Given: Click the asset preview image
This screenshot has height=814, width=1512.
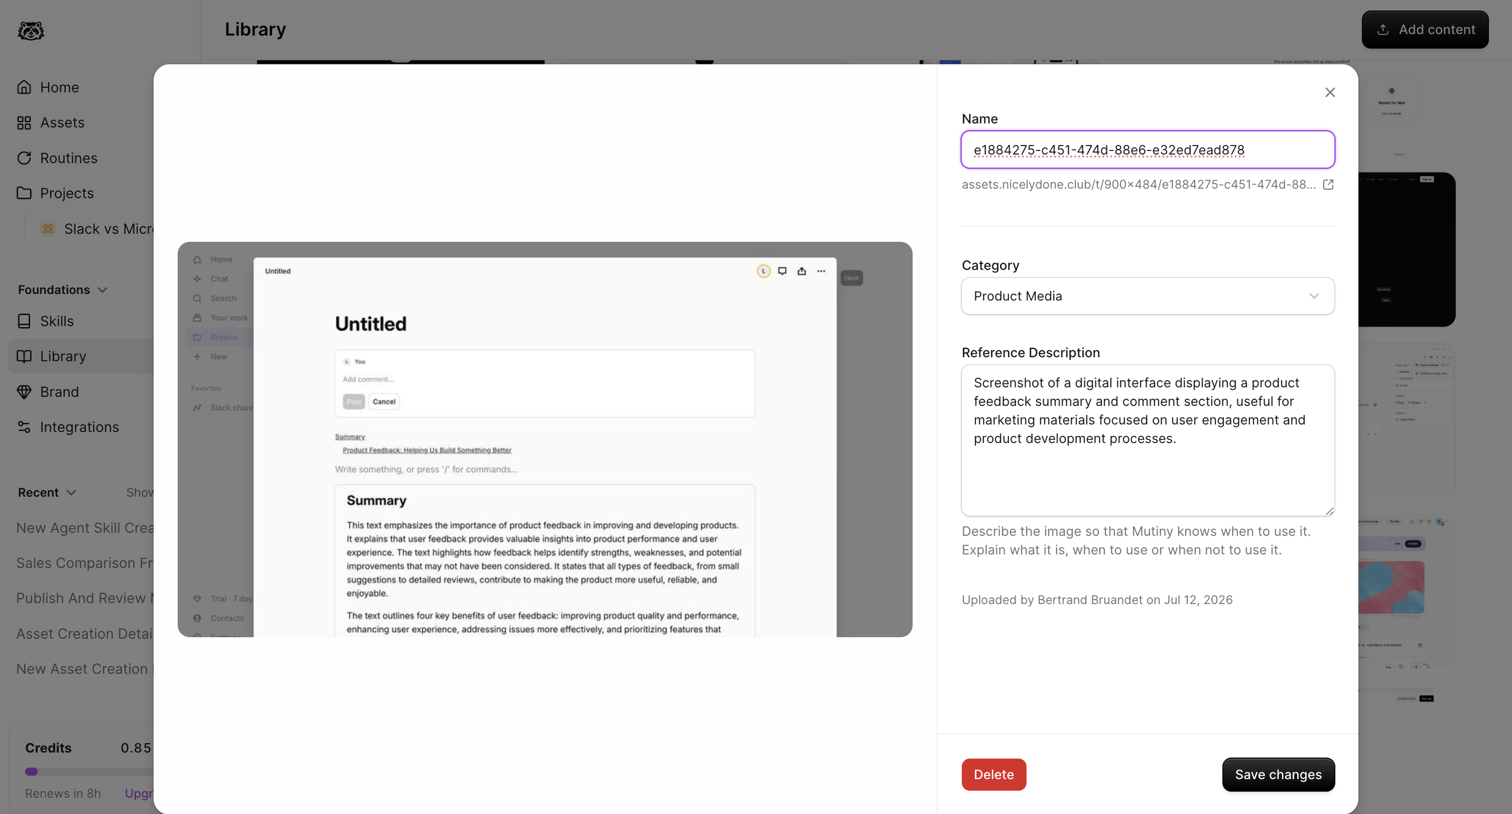Looking at the screenshot, I should (x=545, y=440).
